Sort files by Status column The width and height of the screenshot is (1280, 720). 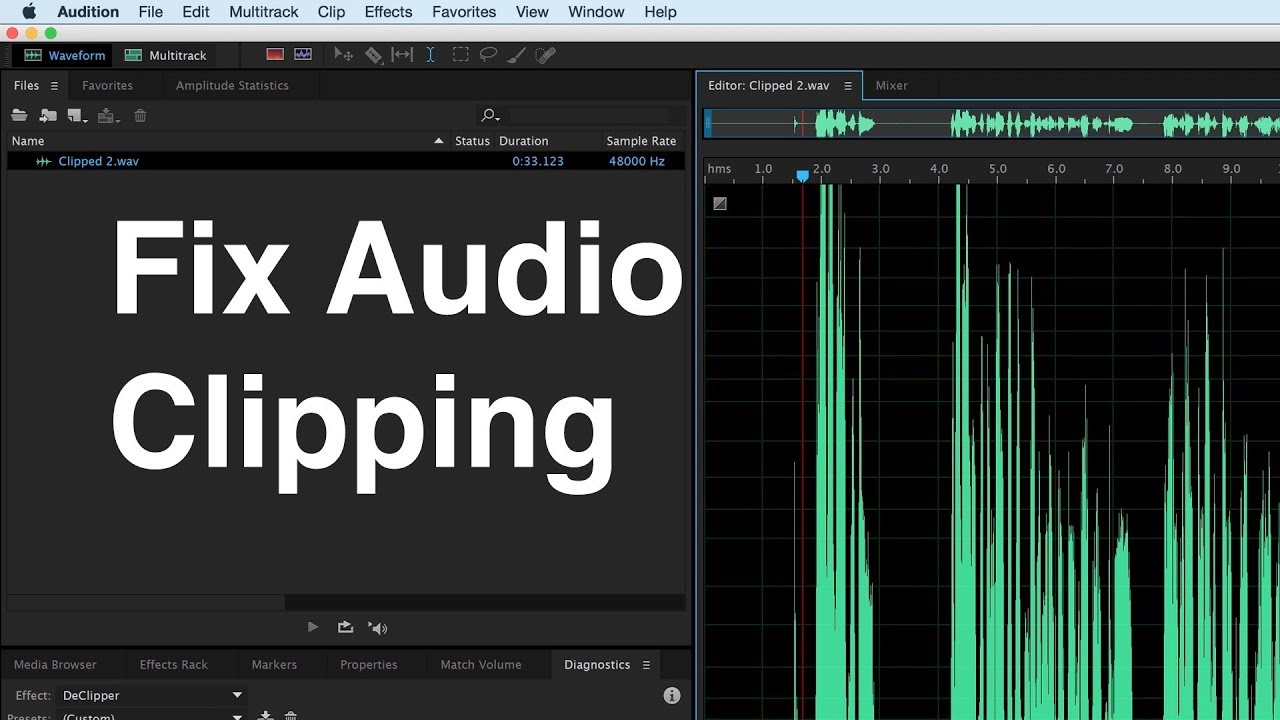(x=472, y=141)
